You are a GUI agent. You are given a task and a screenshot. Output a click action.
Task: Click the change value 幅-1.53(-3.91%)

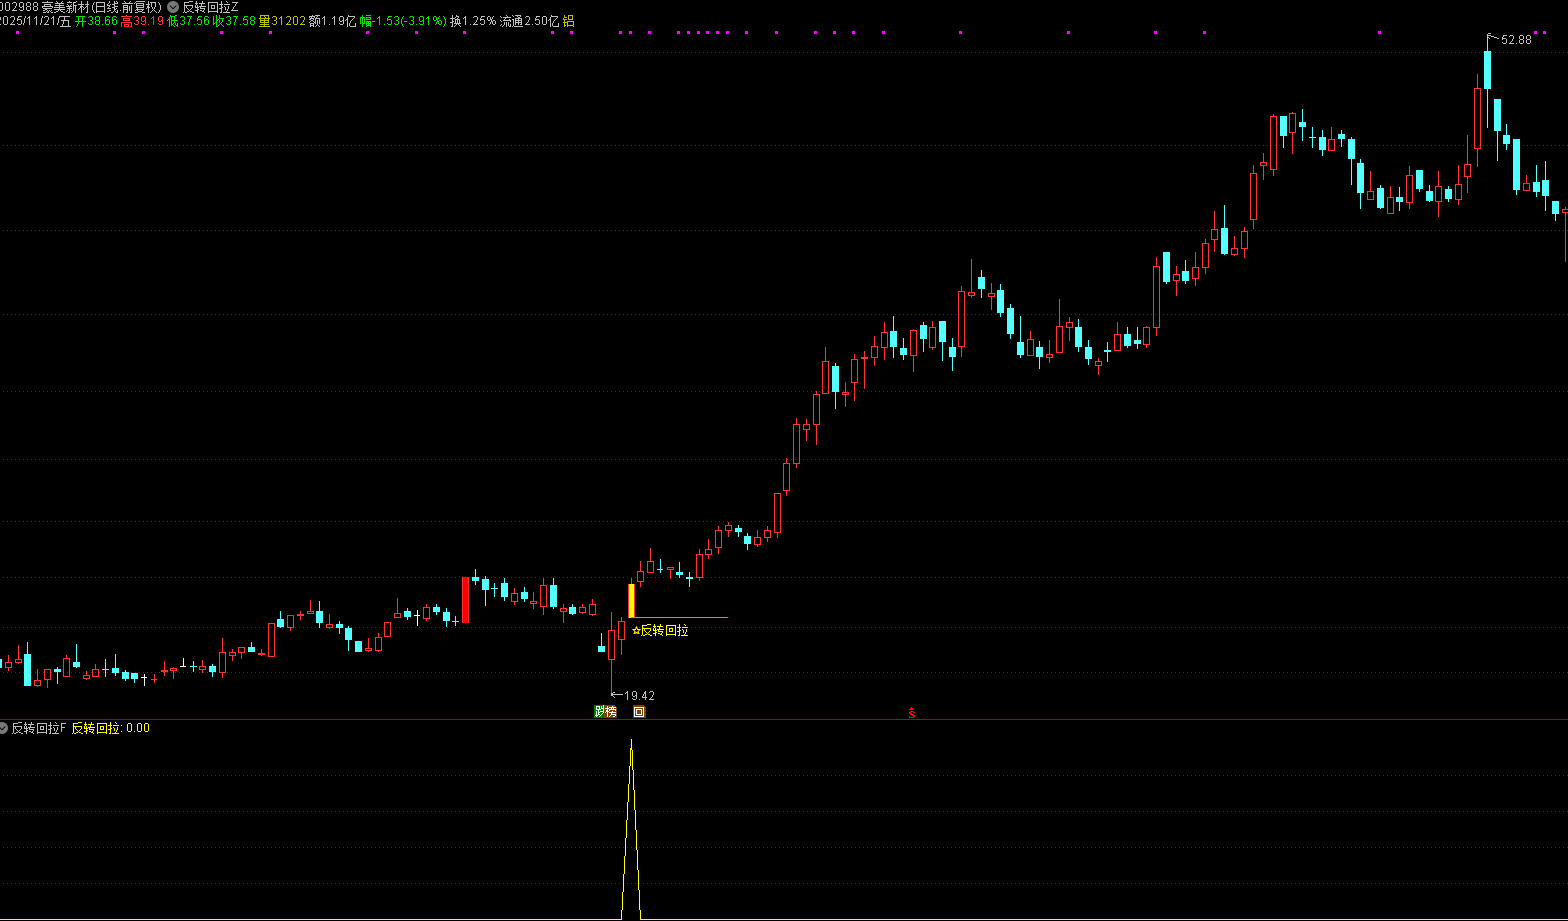point(403,21)
